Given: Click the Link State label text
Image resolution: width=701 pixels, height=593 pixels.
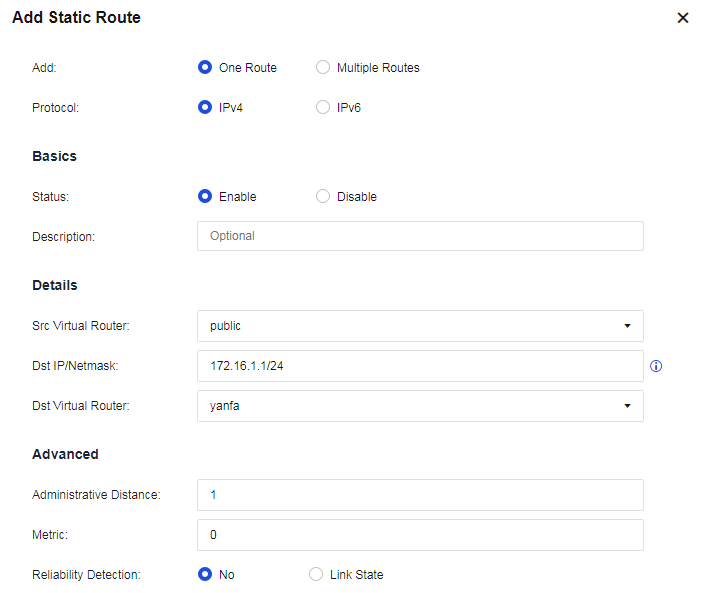Looking at the screenshot, I should coord(356,575).
